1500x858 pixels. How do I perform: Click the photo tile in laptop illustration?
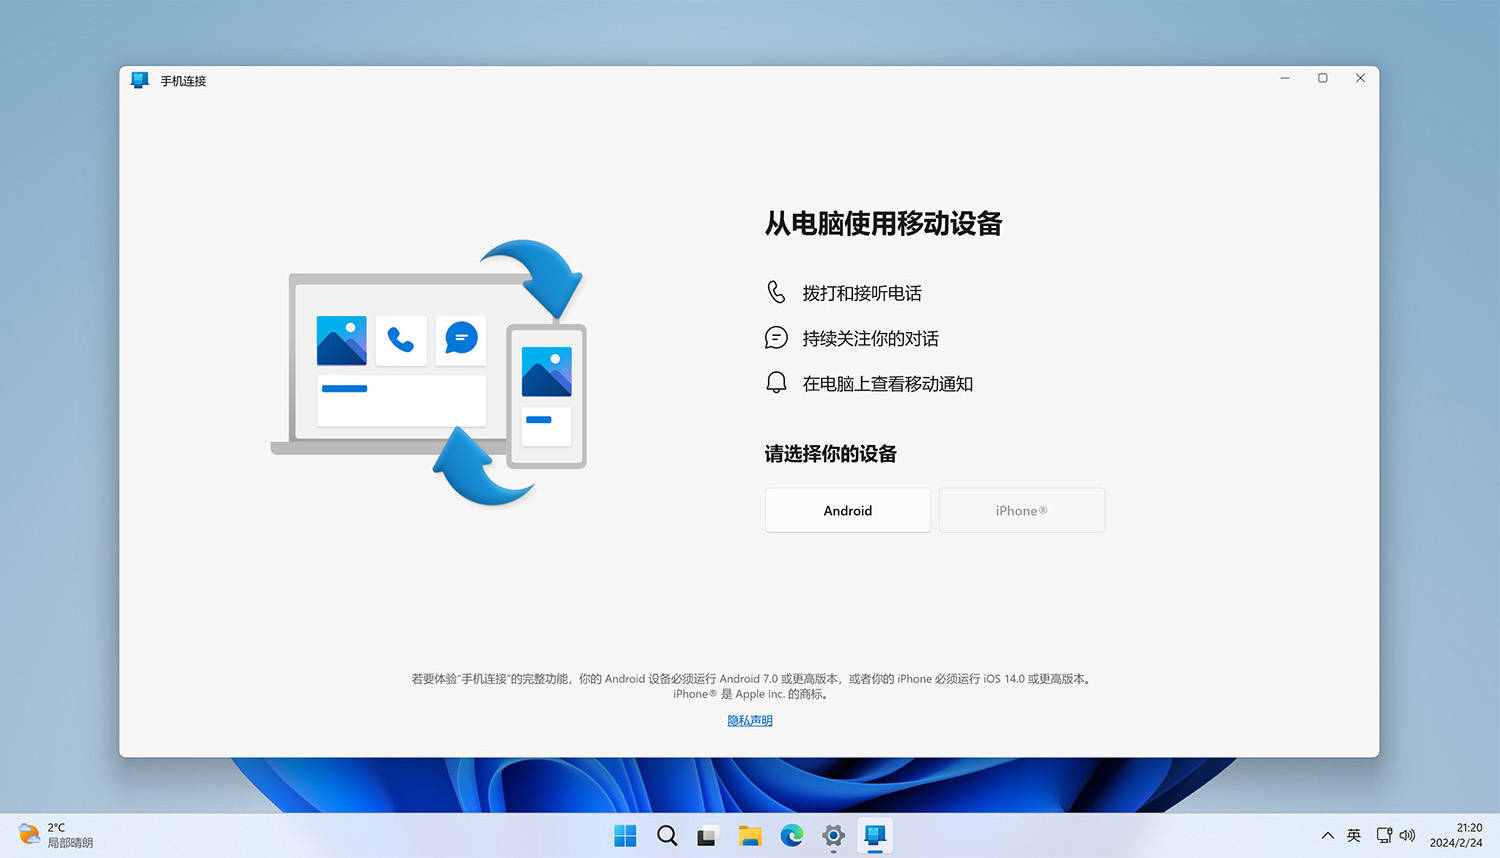coord(341,341)
